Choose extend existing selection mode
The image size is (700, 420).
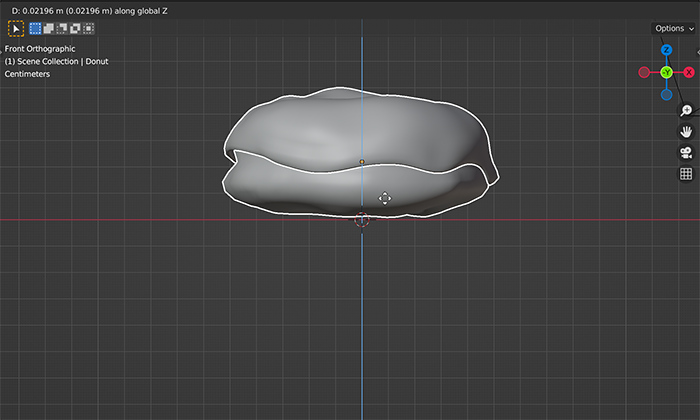49,29
